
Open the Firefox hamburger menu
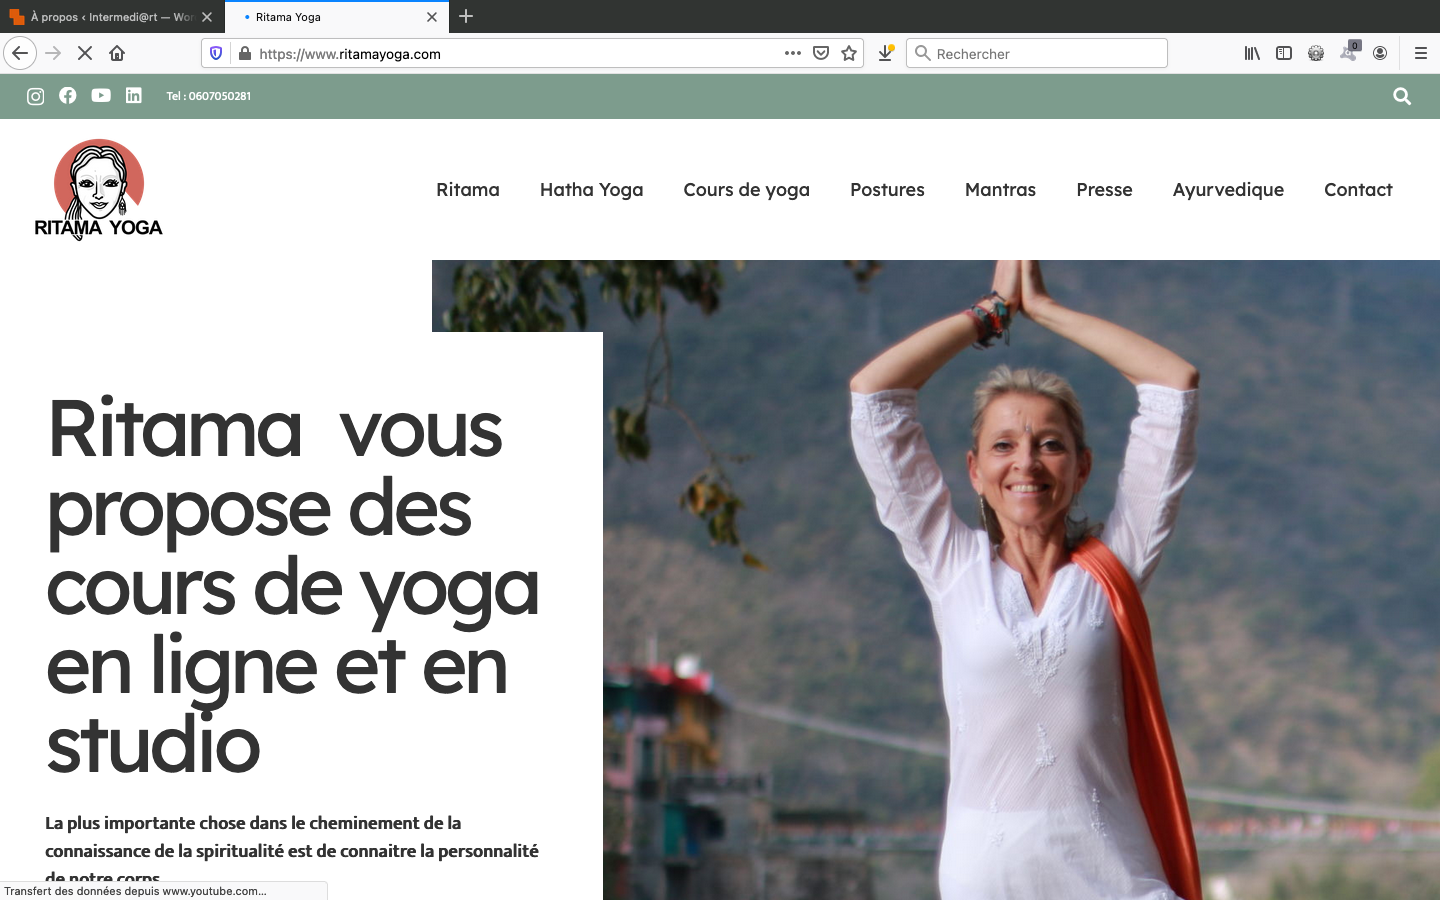(x=1421, y=53)
